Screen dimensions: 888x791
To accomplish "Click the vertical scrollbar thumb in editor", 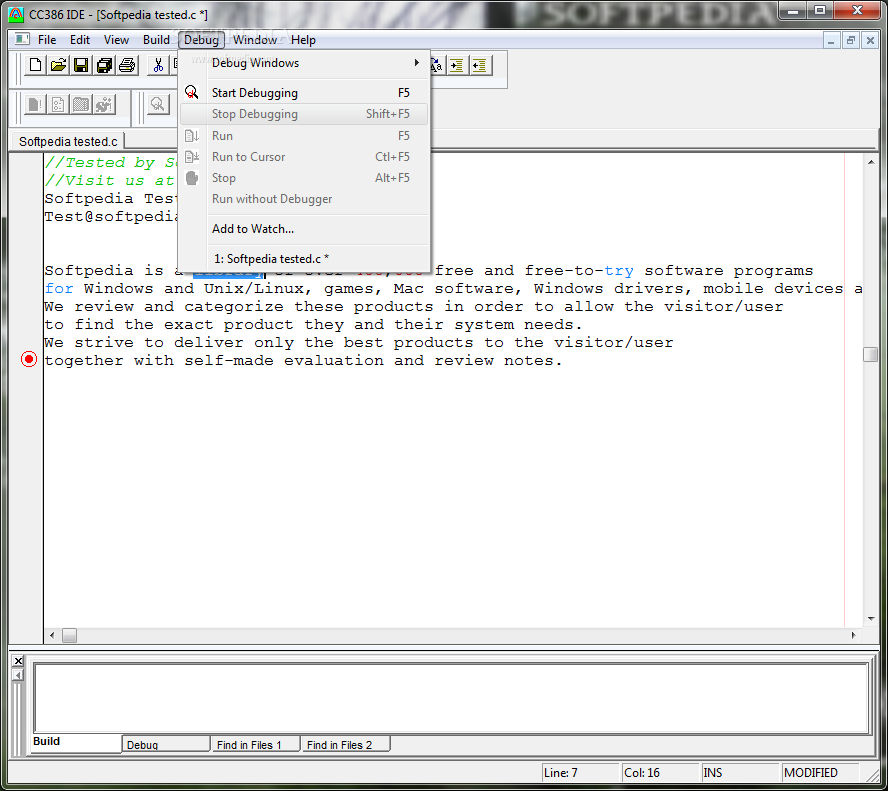I will (870, 354).
